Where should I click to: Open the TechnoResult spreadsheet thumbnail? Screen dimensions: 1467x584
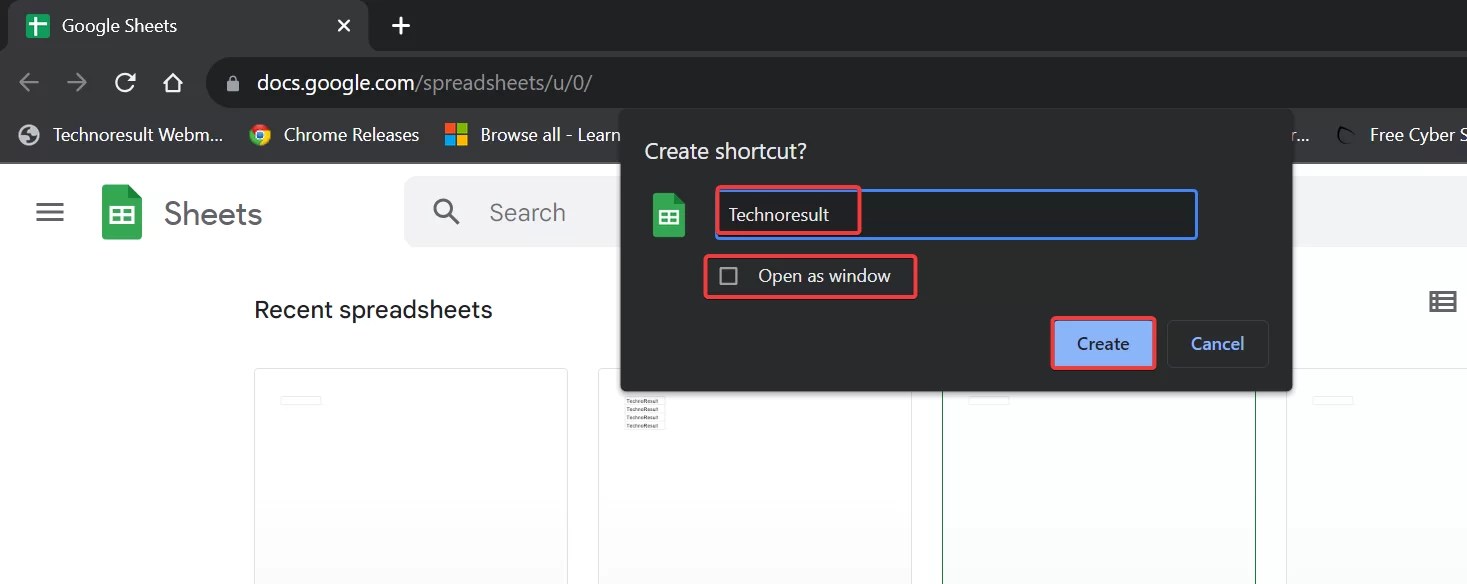point(755,480)
